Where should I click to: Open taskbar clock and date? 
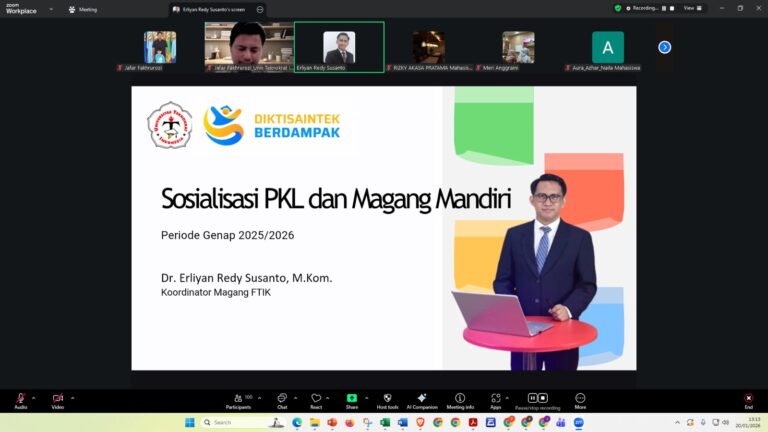click(x=748, y=422)
